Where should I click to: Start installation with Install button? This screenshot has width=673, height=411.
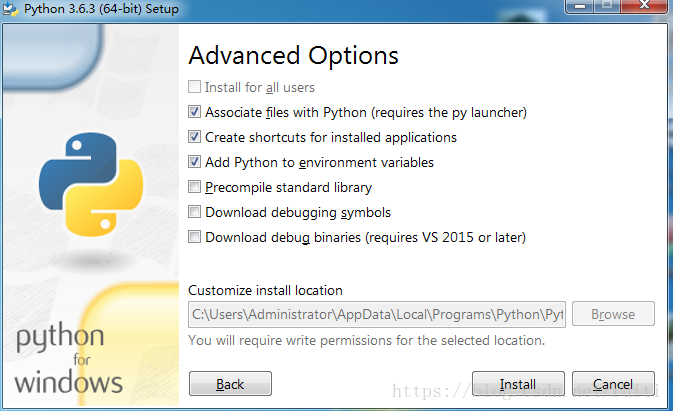518,384
